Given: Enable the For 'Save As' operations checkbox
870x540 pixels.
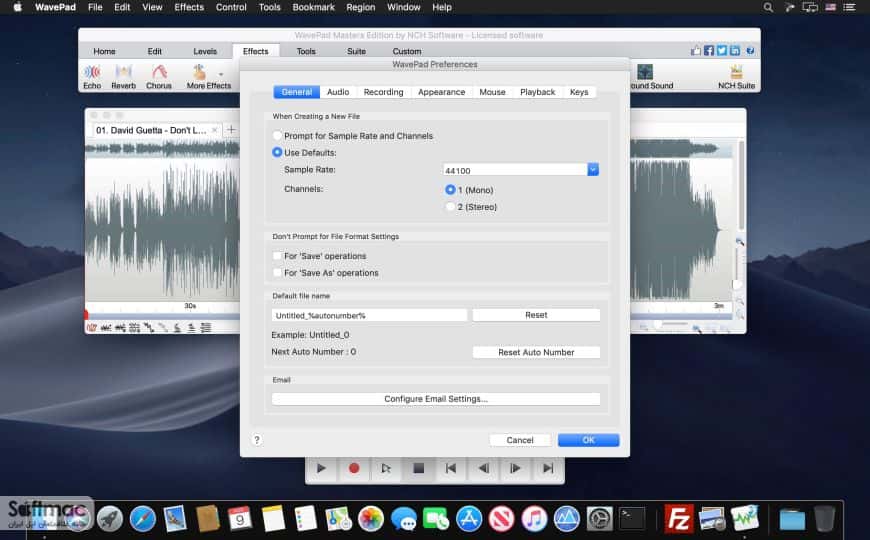Looking at the screenshot, I should (x=277, y=272).
